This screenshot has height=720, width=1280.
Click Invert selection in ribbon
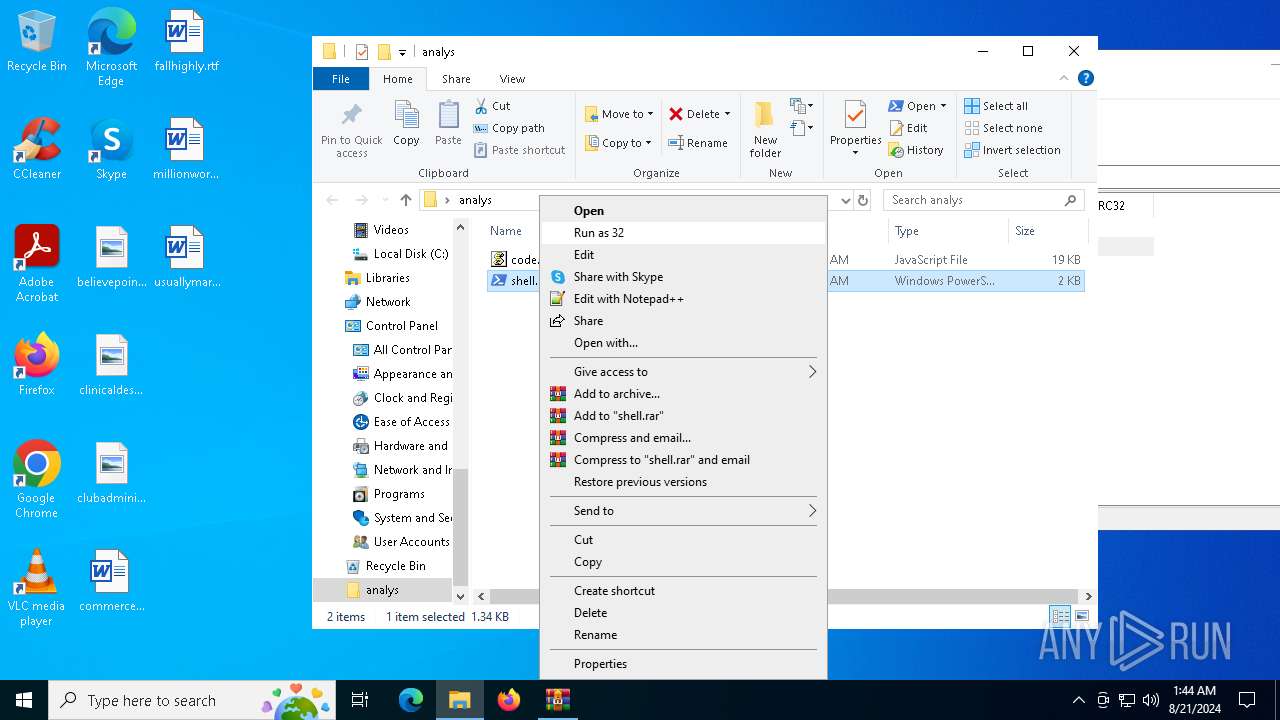[1012, 150]
